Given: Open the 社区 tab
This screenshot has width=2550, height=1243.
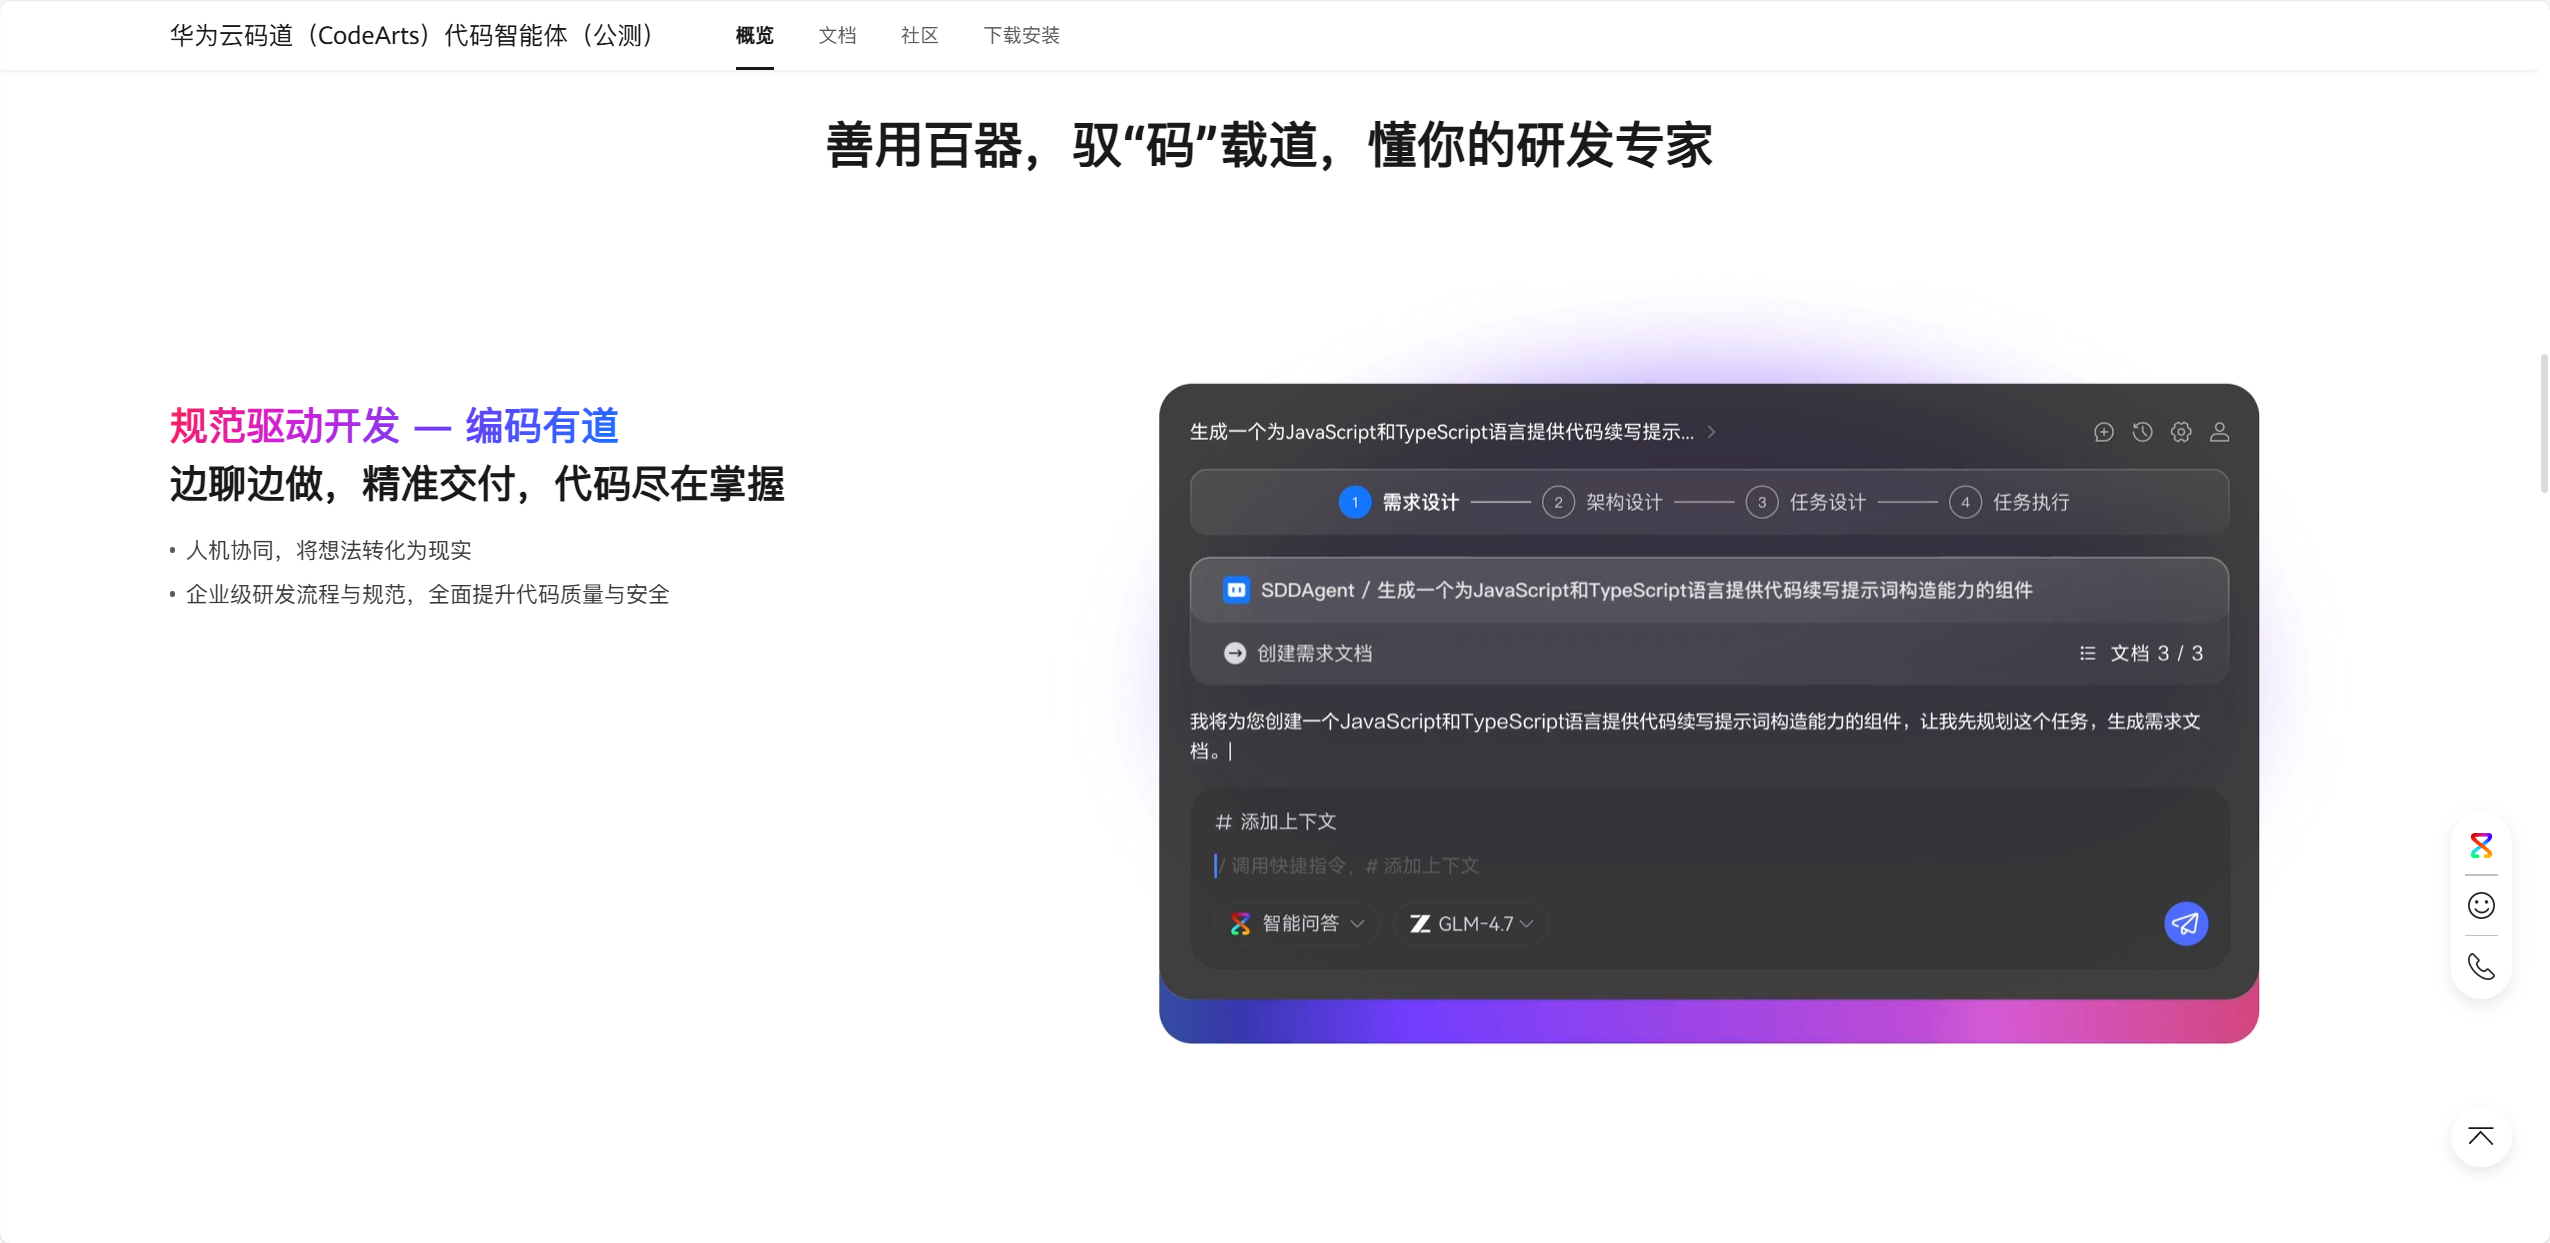Looking at the screenshot, I should 919,36.
